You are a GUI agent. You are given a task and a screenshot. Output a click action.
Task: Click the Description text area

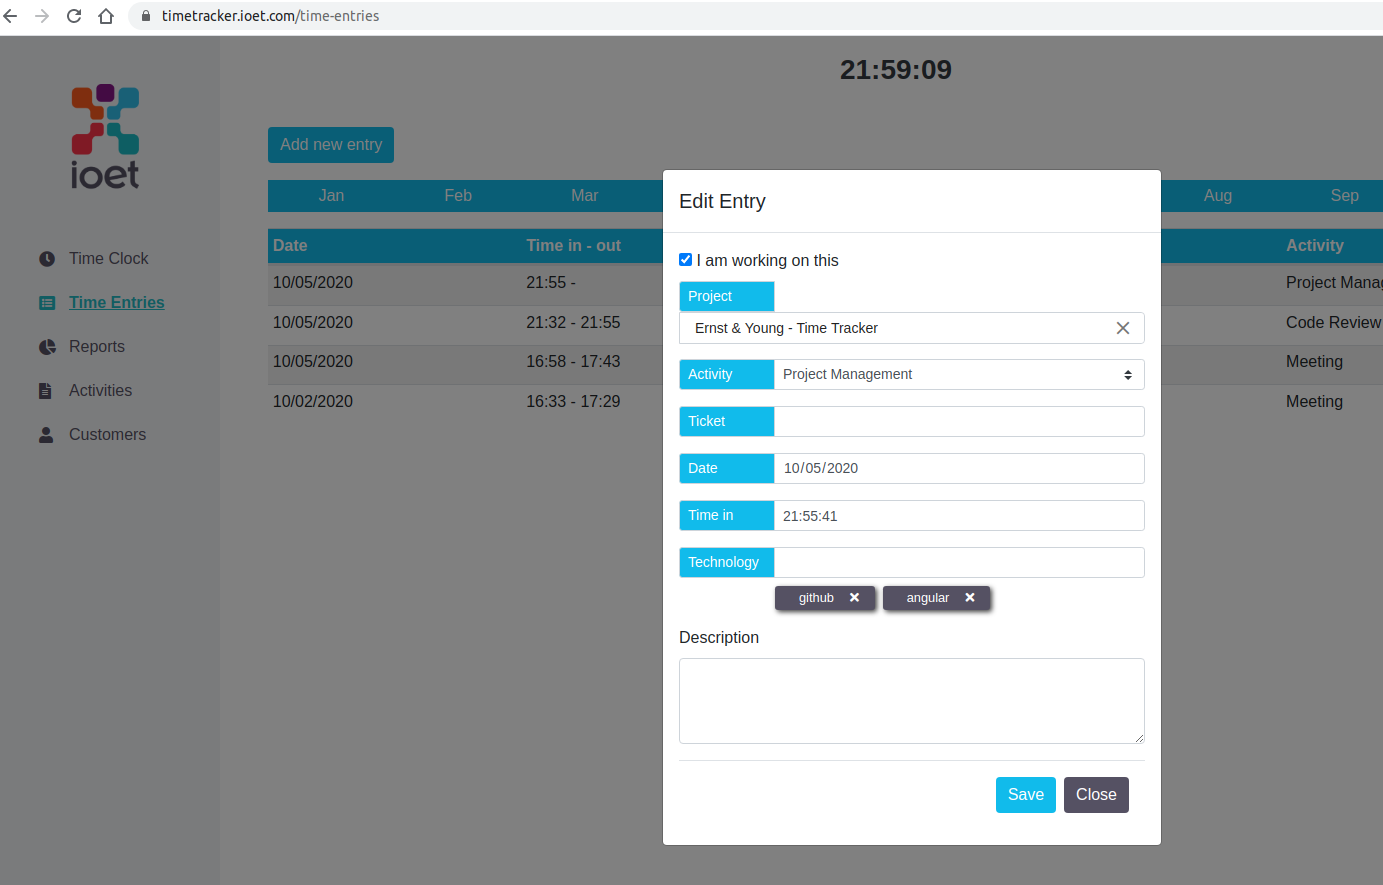coord(912,701)
